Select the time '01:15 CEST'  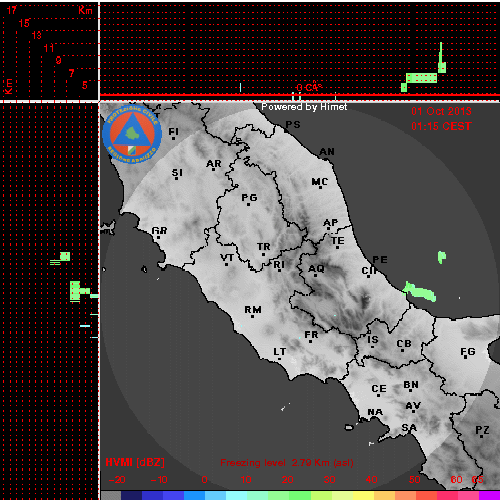pos(441,126)
